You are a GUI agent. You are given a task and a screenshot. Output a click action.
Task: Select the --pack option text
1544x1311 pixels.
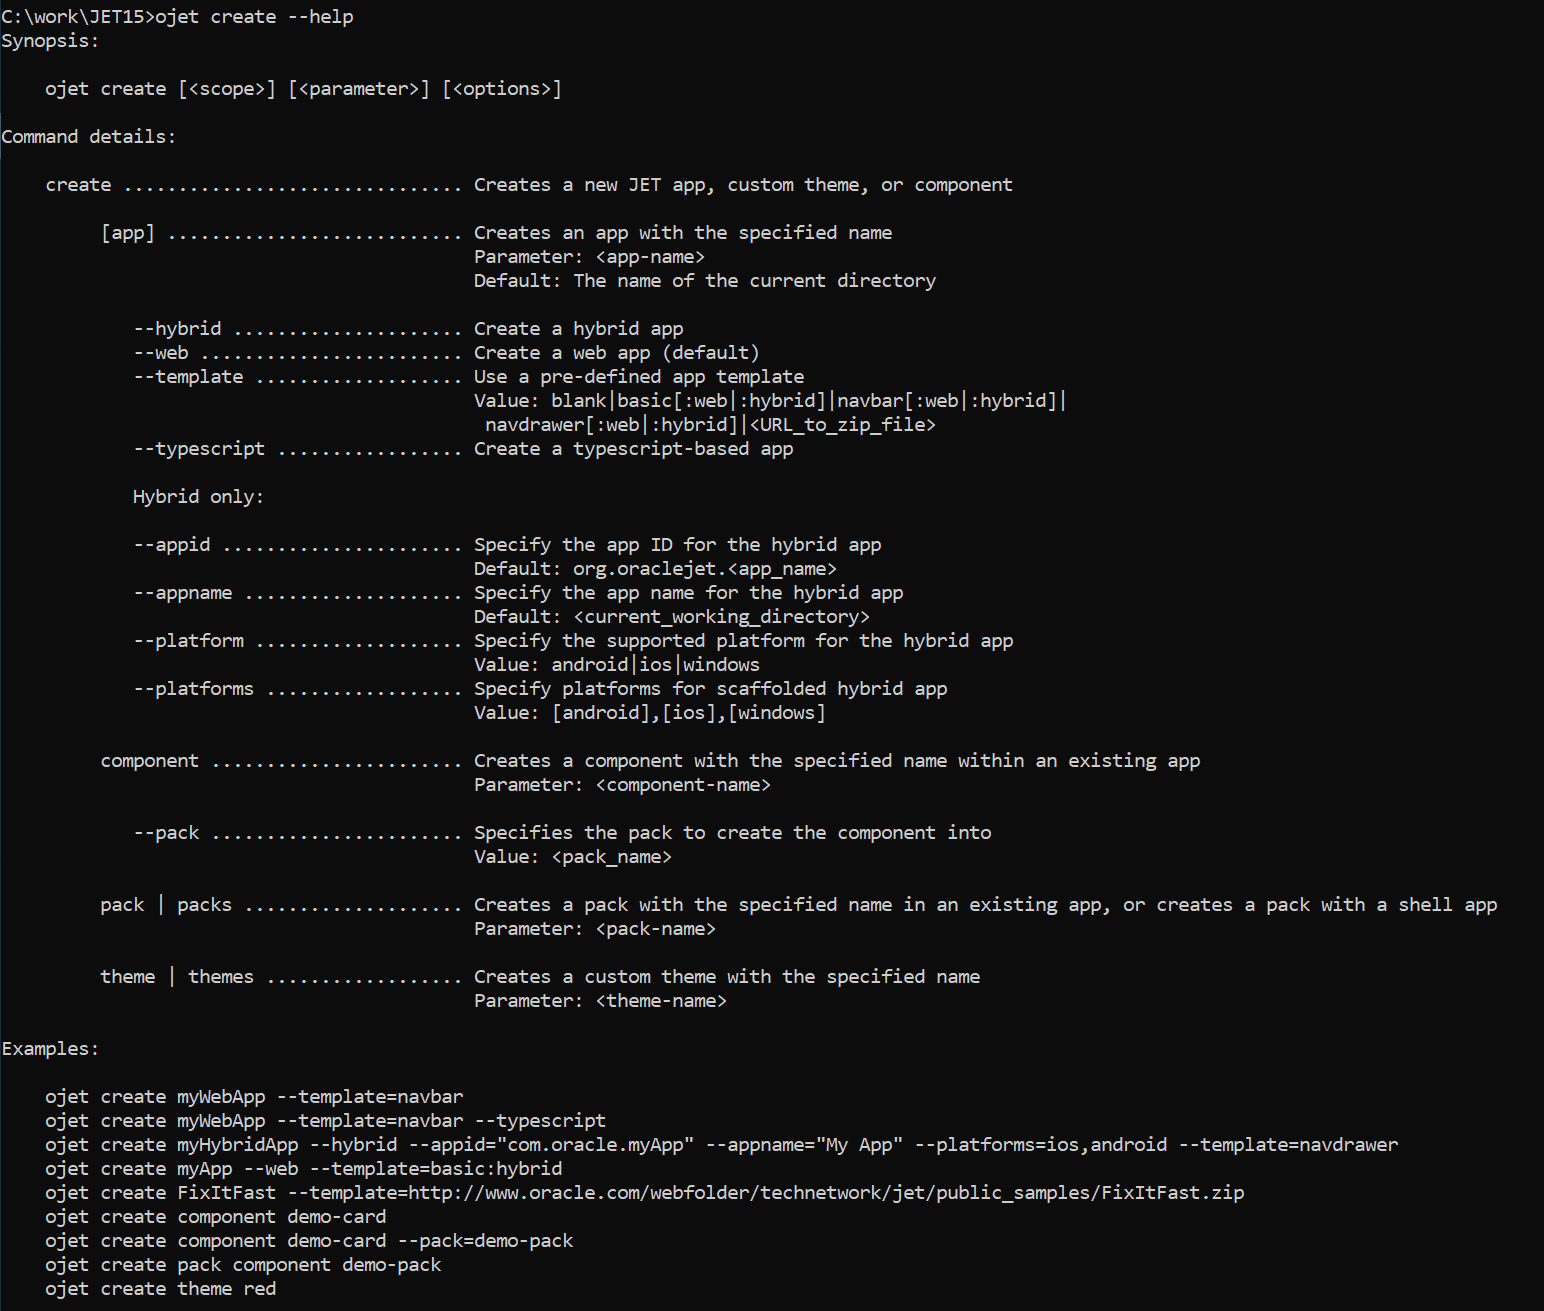click(165, 832)
